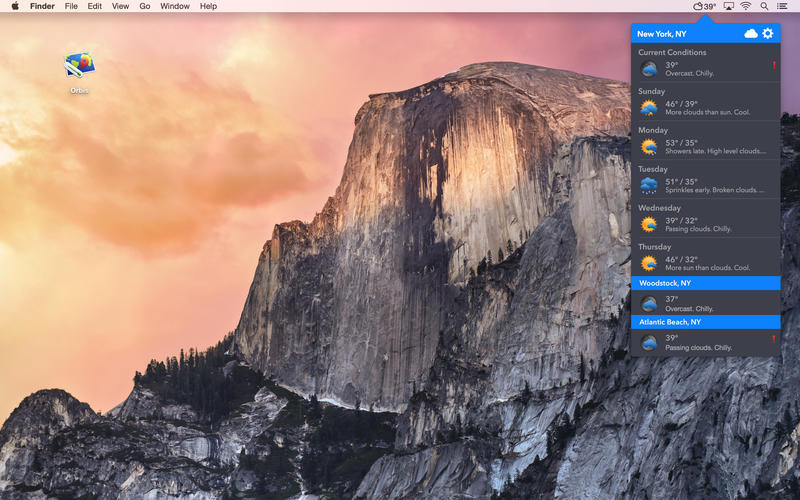This screenshot has height=500, width=800.
Task: Click the cloud icon in panel header
Action: pyautogui.click(x=751, y=34)
